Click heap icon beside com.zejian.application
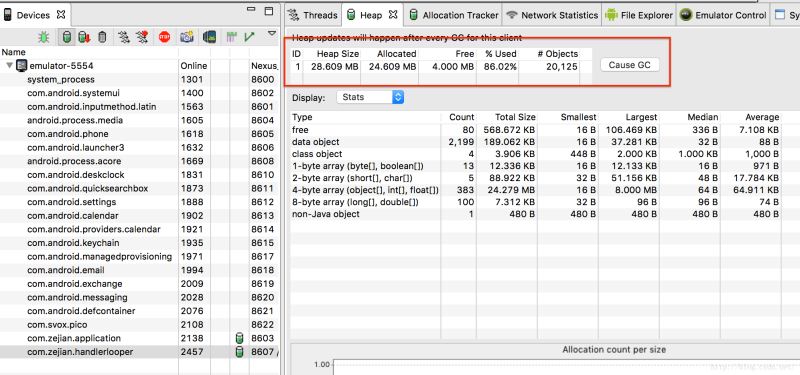 tap(239, 338)
